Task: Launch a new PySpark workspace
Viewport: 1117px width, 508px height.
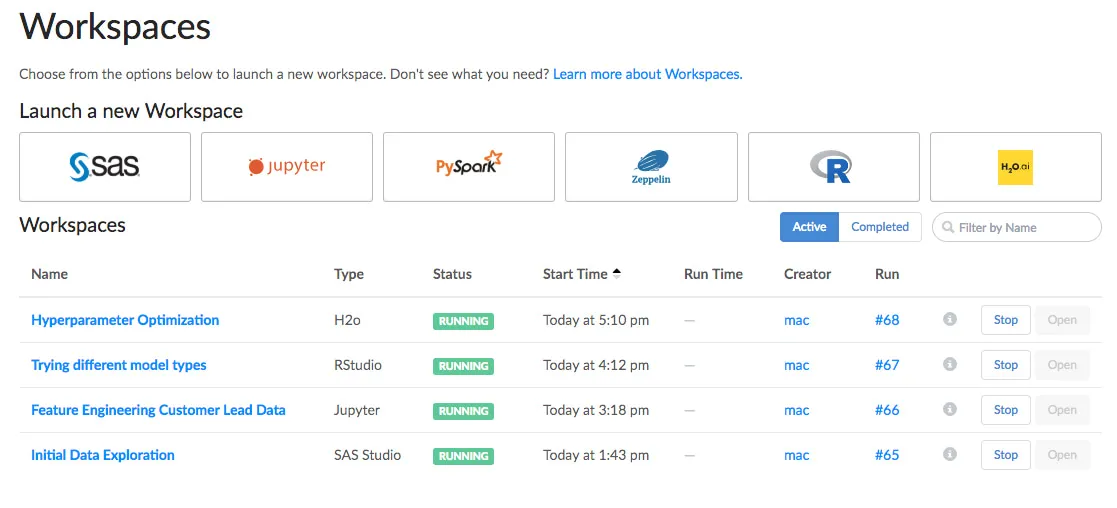Action: point(469,167)
